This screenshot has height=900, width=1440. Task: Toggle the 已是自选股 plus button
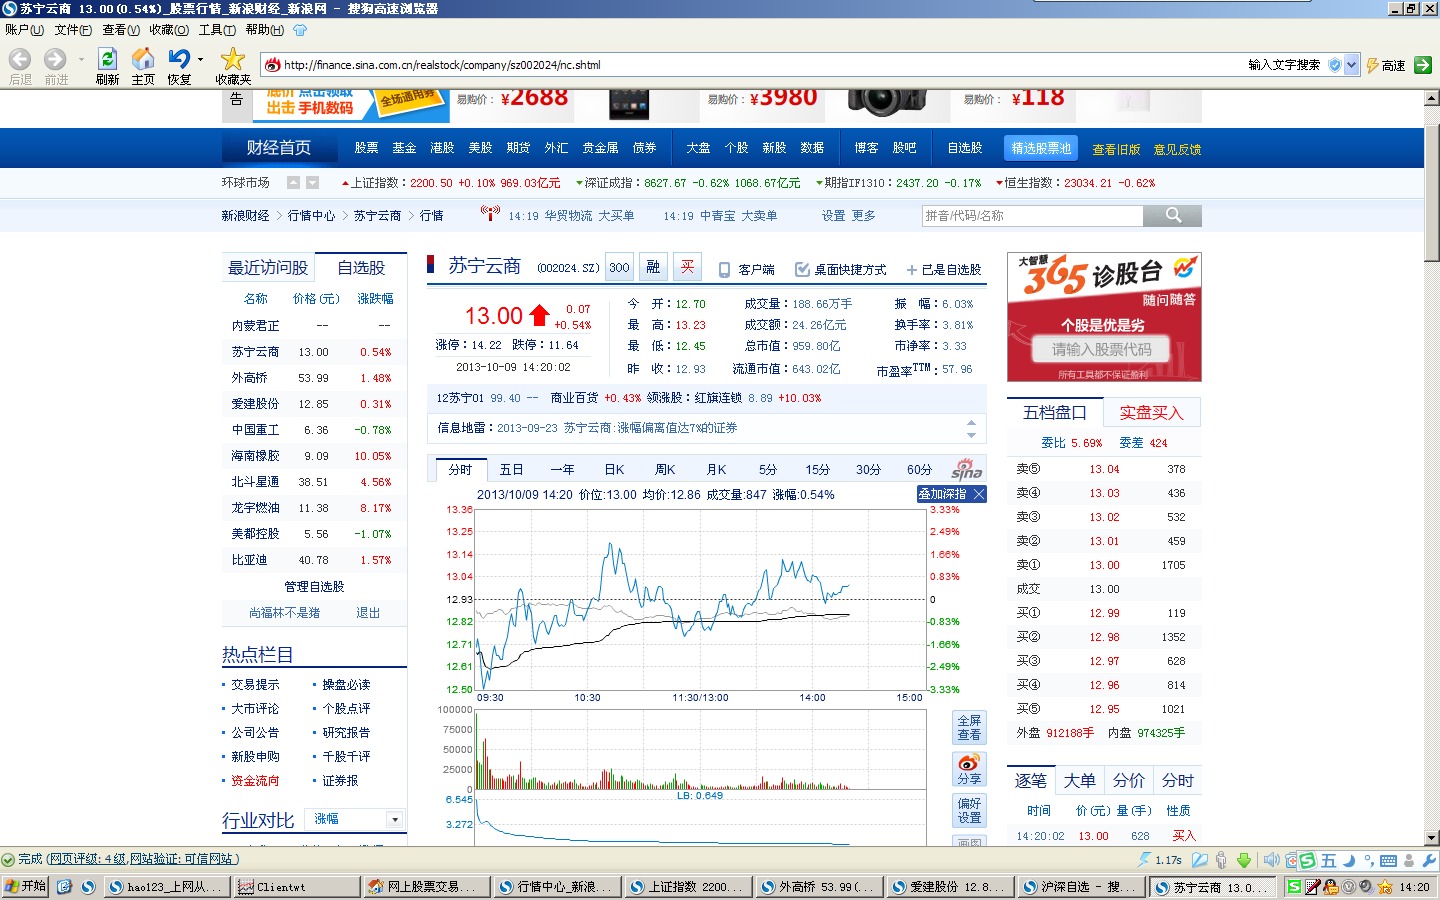[912, 270]
